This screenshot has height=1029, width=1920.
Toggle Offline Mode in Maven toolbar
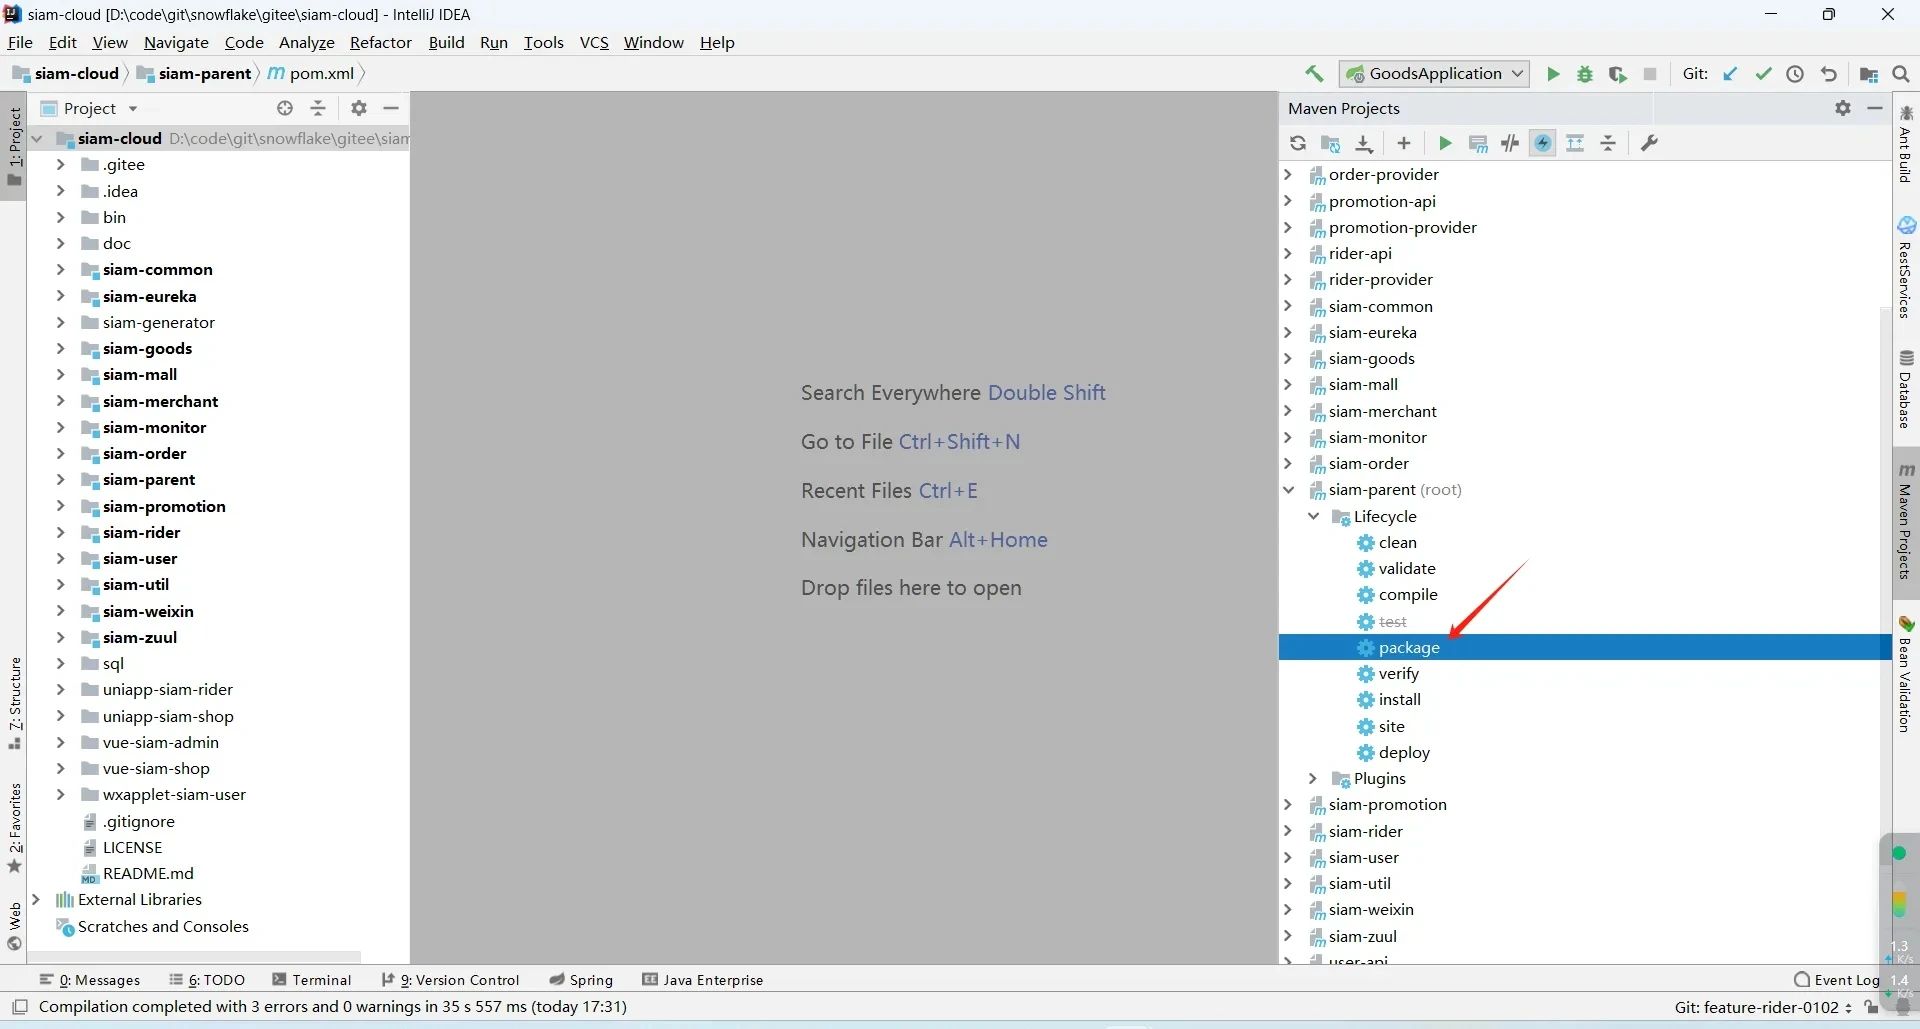click(x=1511, y=144)
